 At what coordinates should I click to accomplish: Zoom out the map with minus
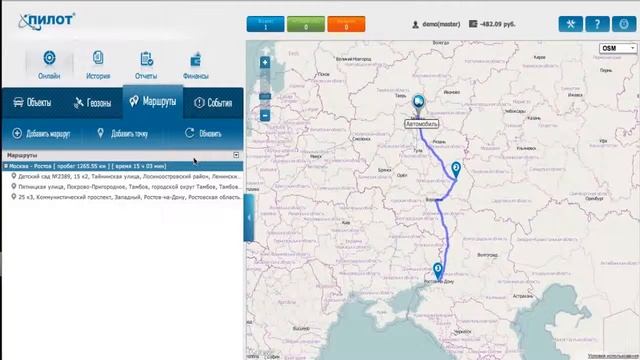click(x=265, y=116)
